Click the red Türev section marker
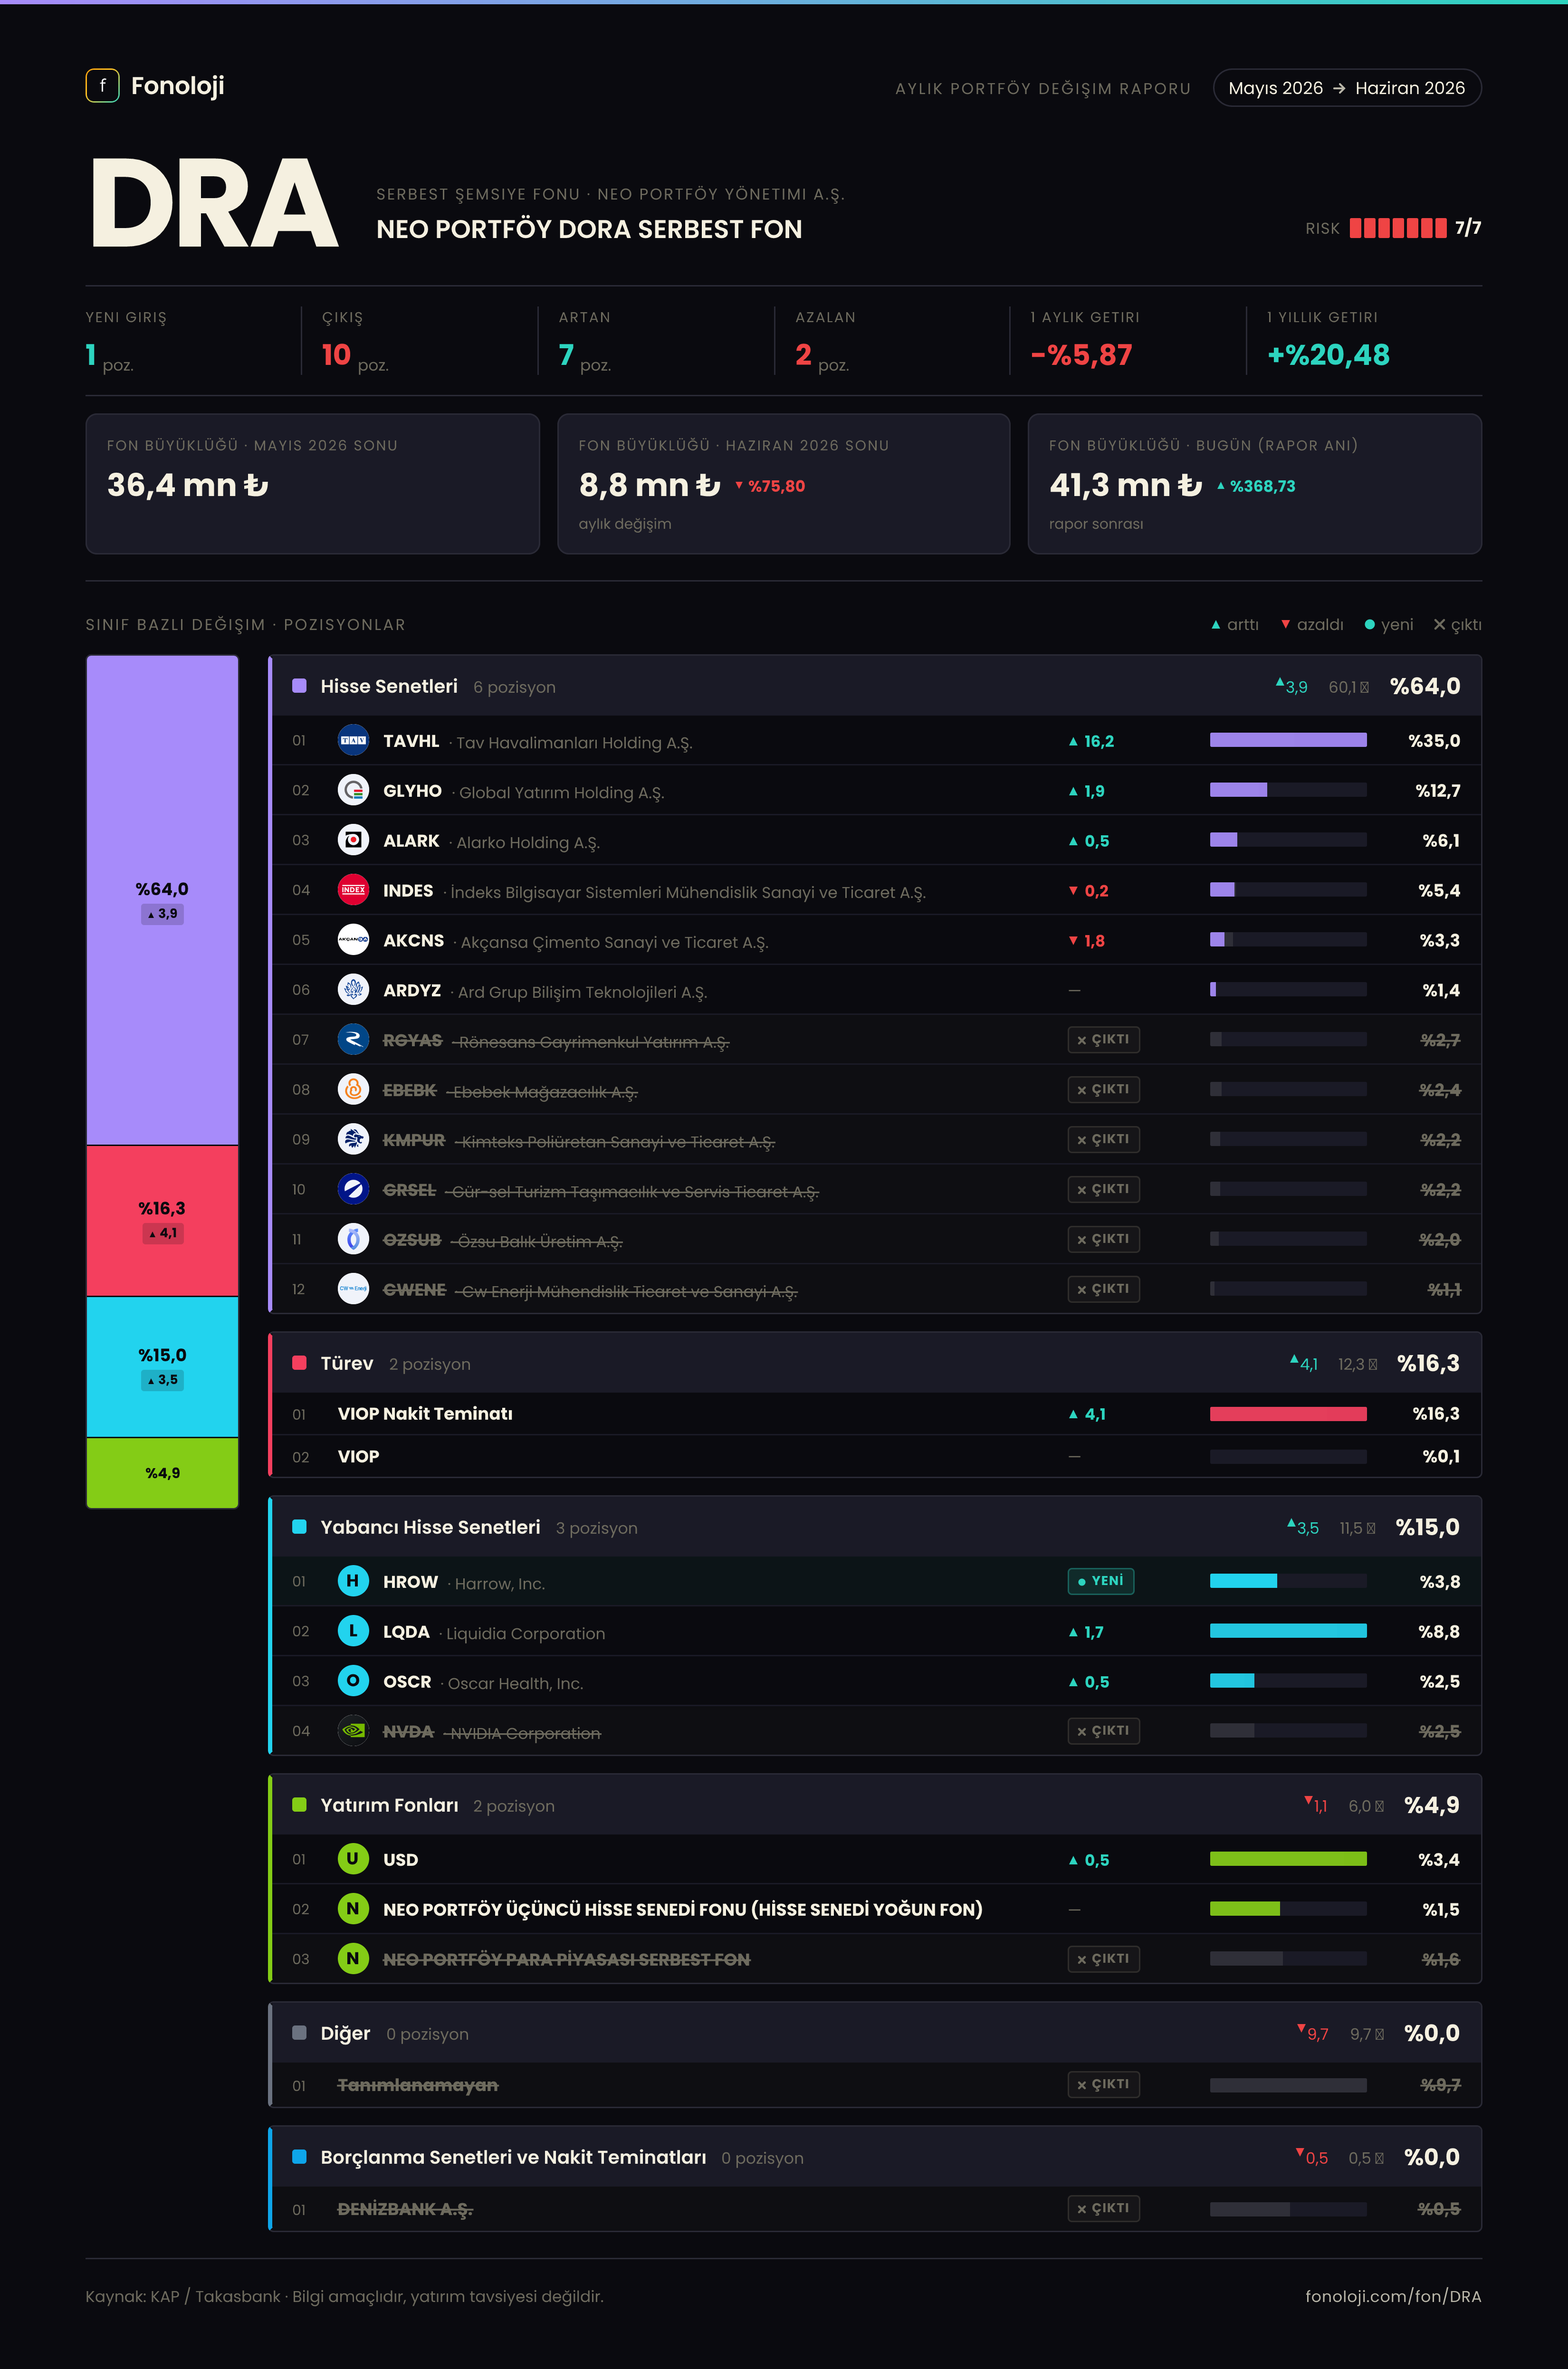1568x2369 pixels. [x=299, y=1363]
